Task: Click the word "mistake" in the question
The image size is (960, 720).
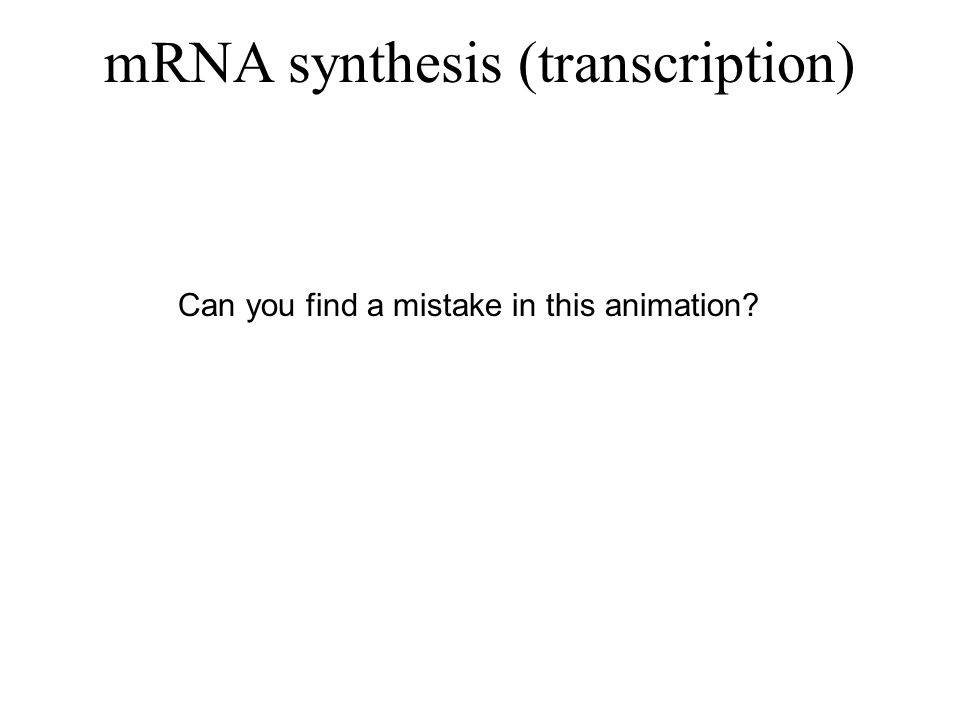Action: pyautogui.click(x=447, y=305)
